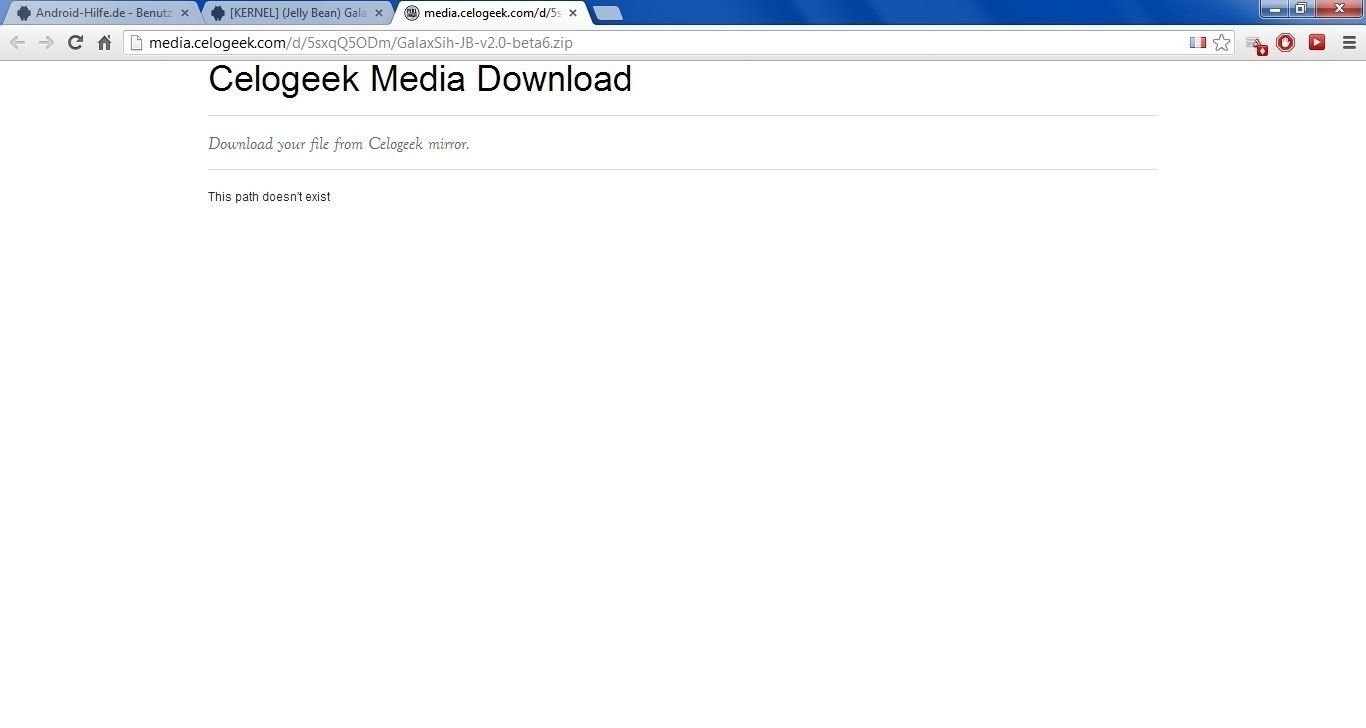Click the French flag translate icon
This screenshot has height=728, width=1366.
tap(1197, 43)
